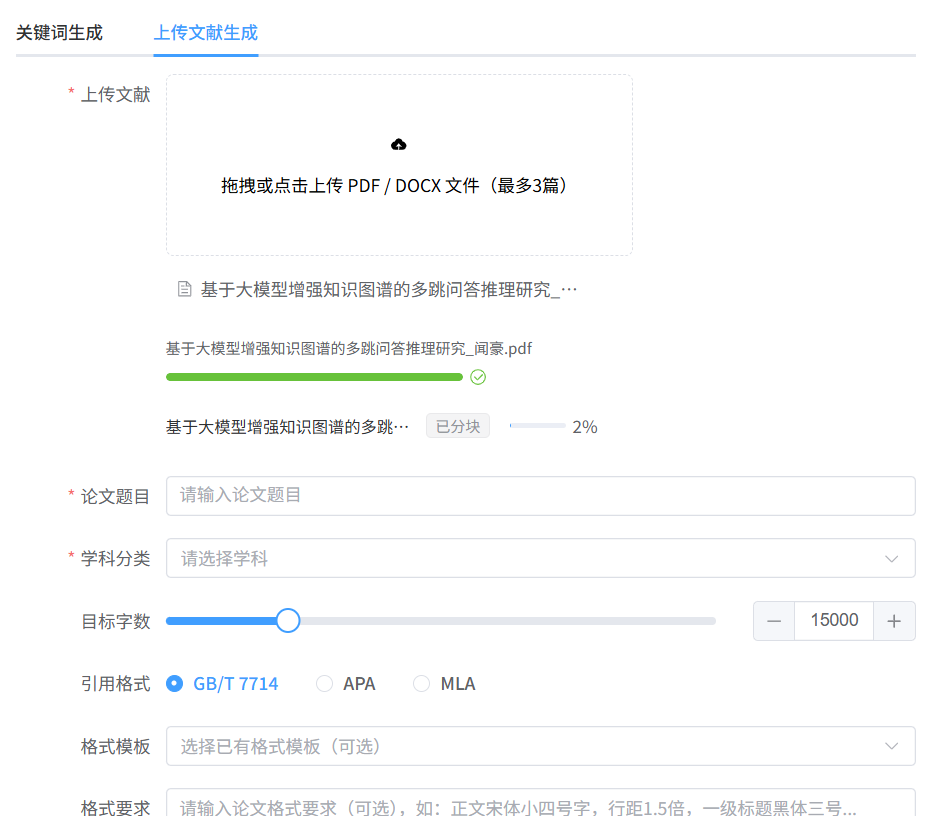
Task: Click the green upload progress bar
Action: [314, 377]
